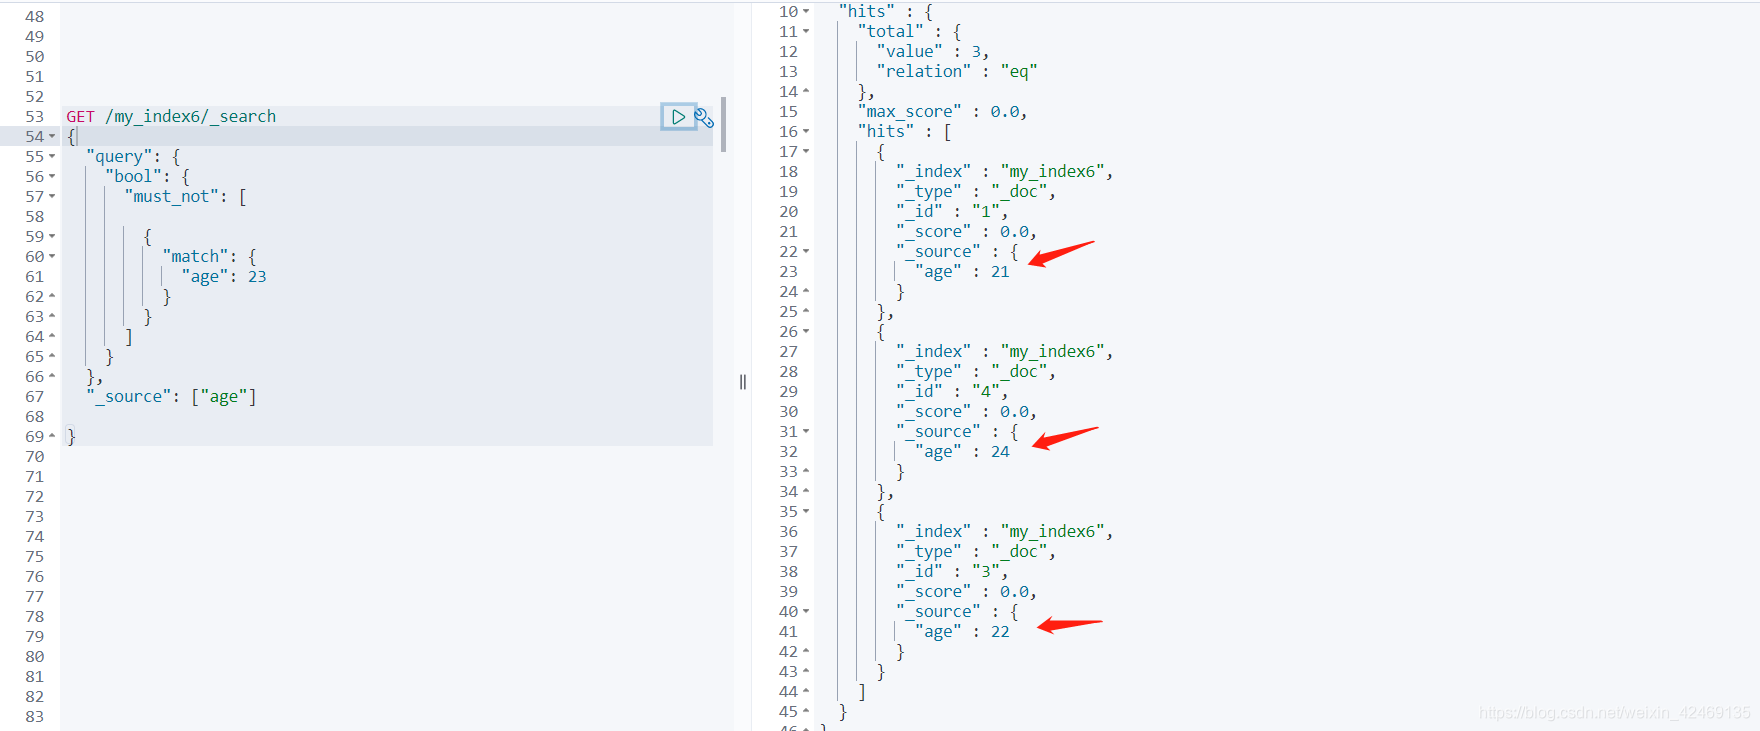Click the "value" : 3 line in response
This screenshot has height=731, width=1760.
[933, 52]
